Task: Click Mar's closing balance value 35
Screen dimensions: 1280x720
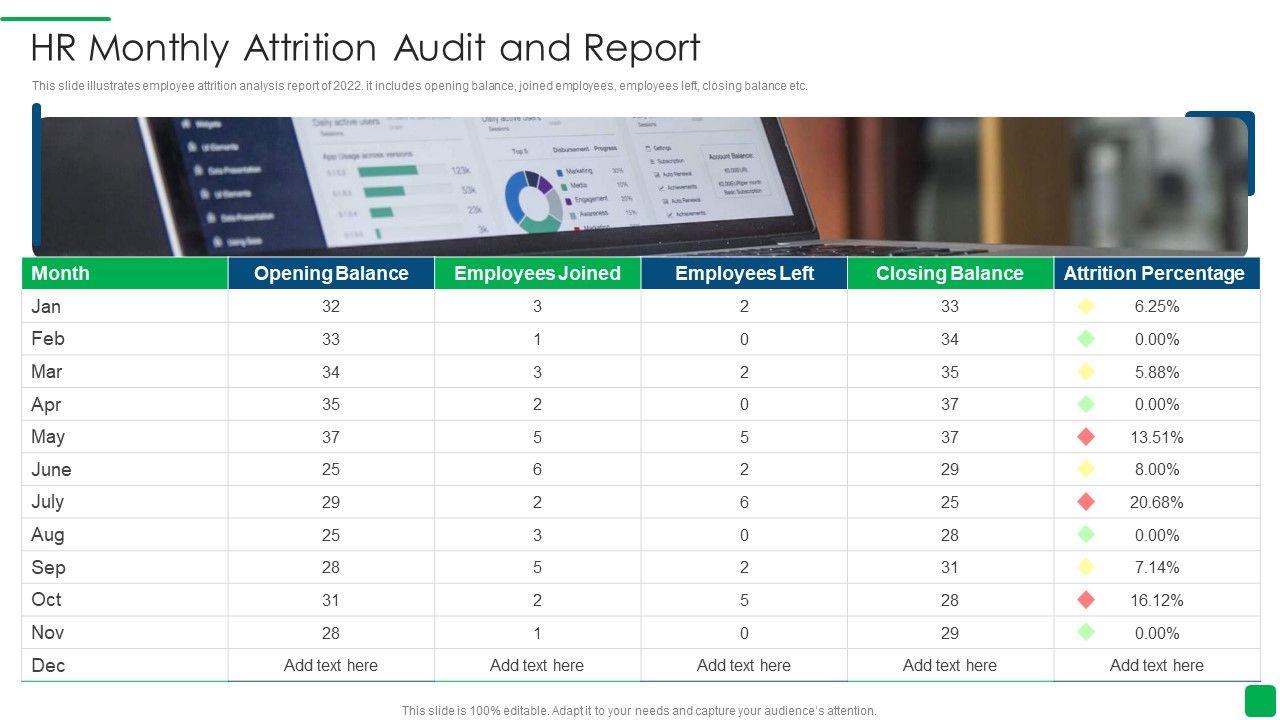Action: 950,372
